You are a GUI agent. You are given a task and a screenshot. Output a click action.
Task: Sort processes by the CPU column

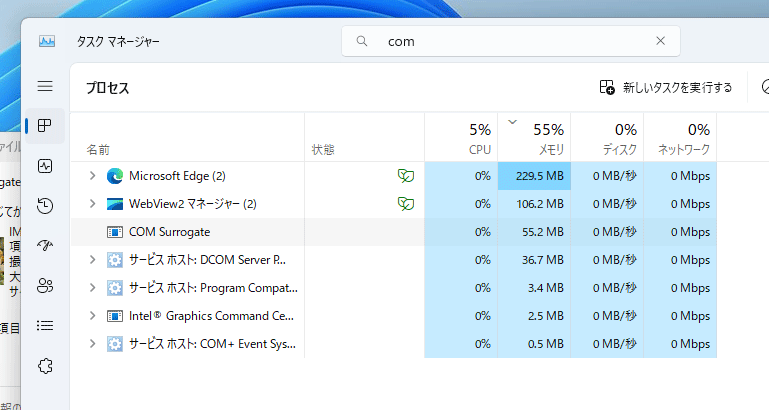(461, 138)
